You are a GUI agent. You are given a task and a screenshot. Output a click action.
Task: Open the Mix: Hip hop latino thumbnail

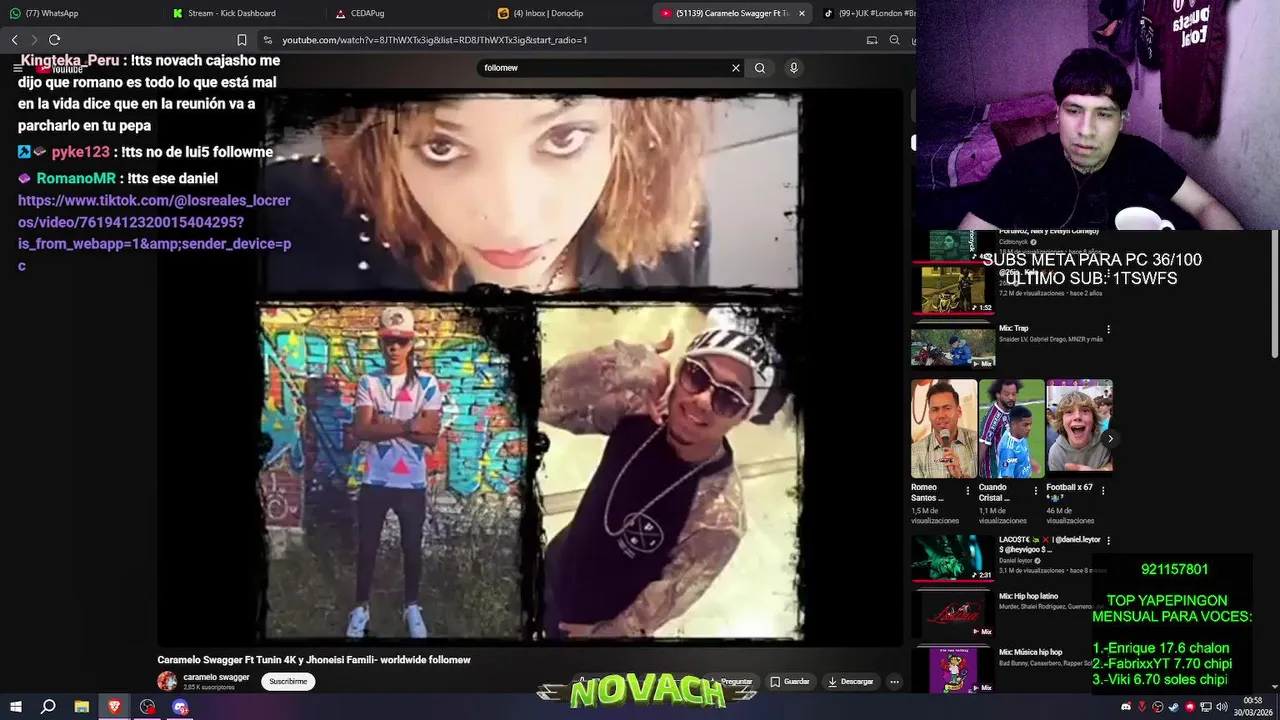pos(953,614)
